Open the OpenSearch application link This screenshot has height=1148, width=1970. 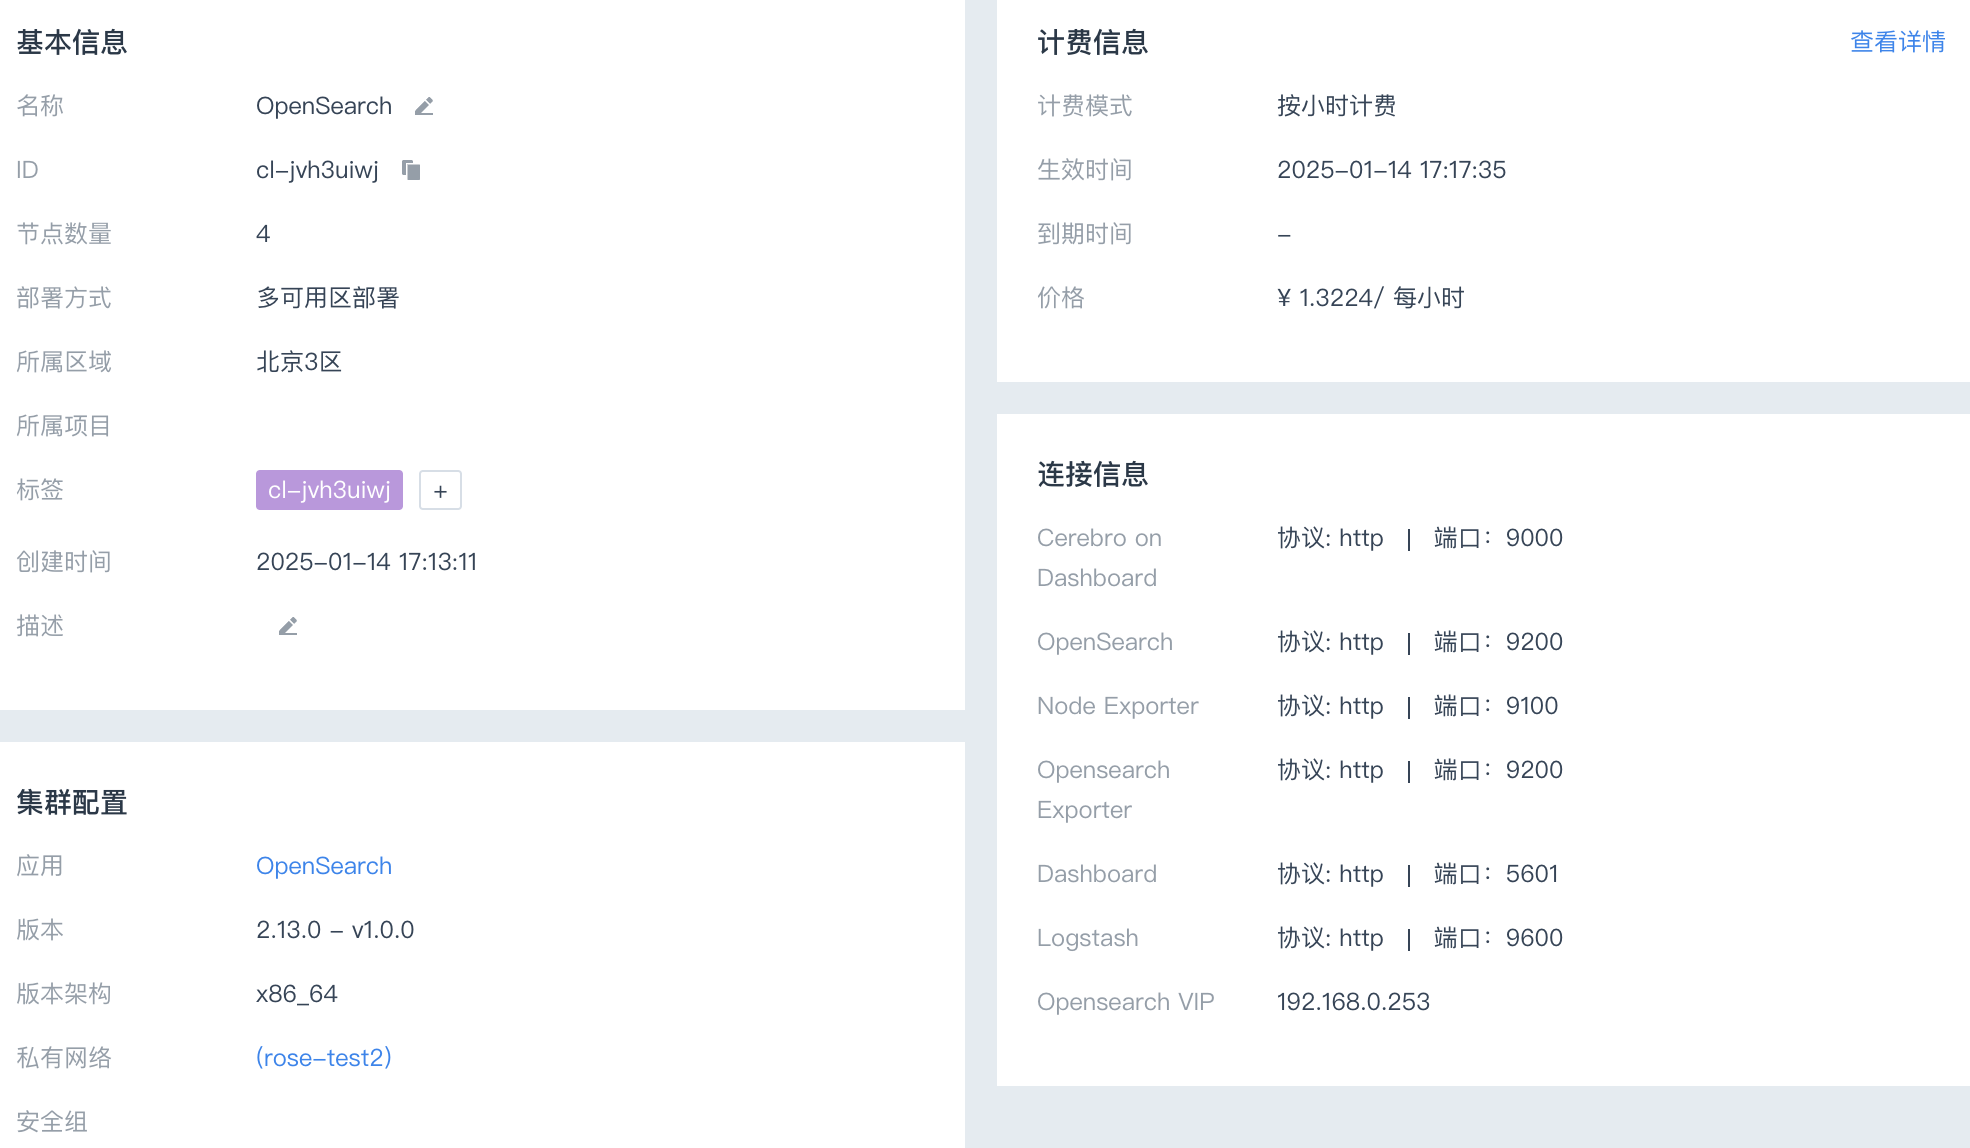(x=324, y=866)
